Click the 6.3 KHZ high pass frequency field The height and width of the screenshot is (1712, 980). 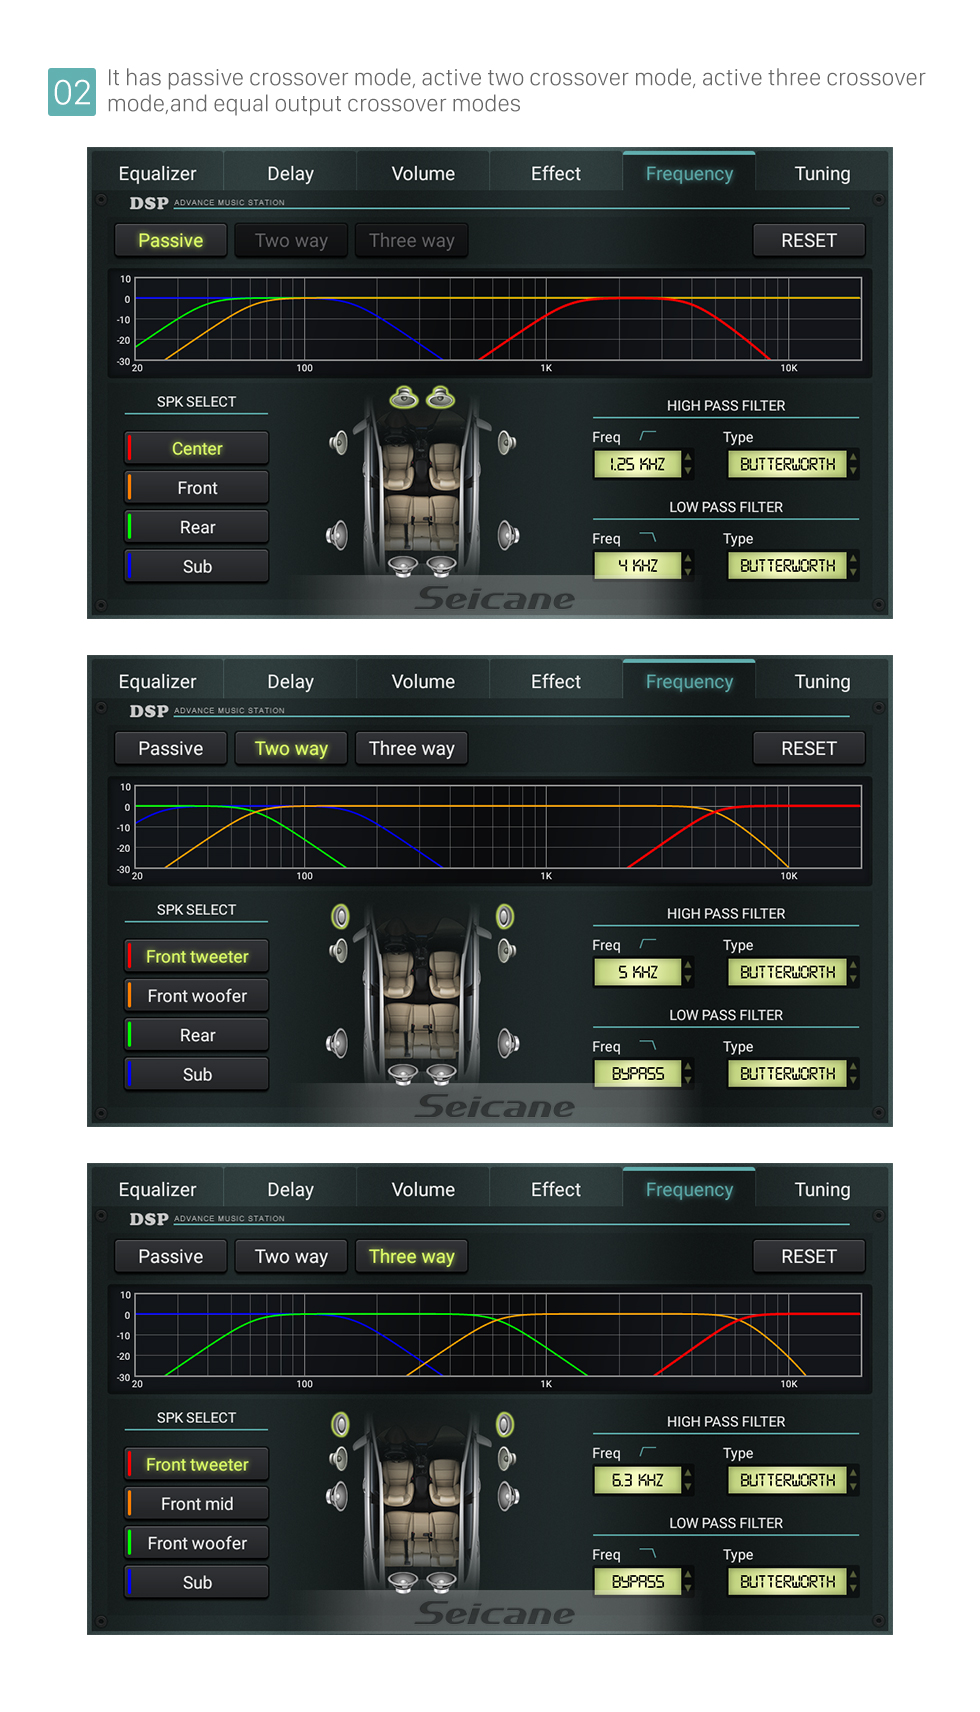coord(643,1480)
